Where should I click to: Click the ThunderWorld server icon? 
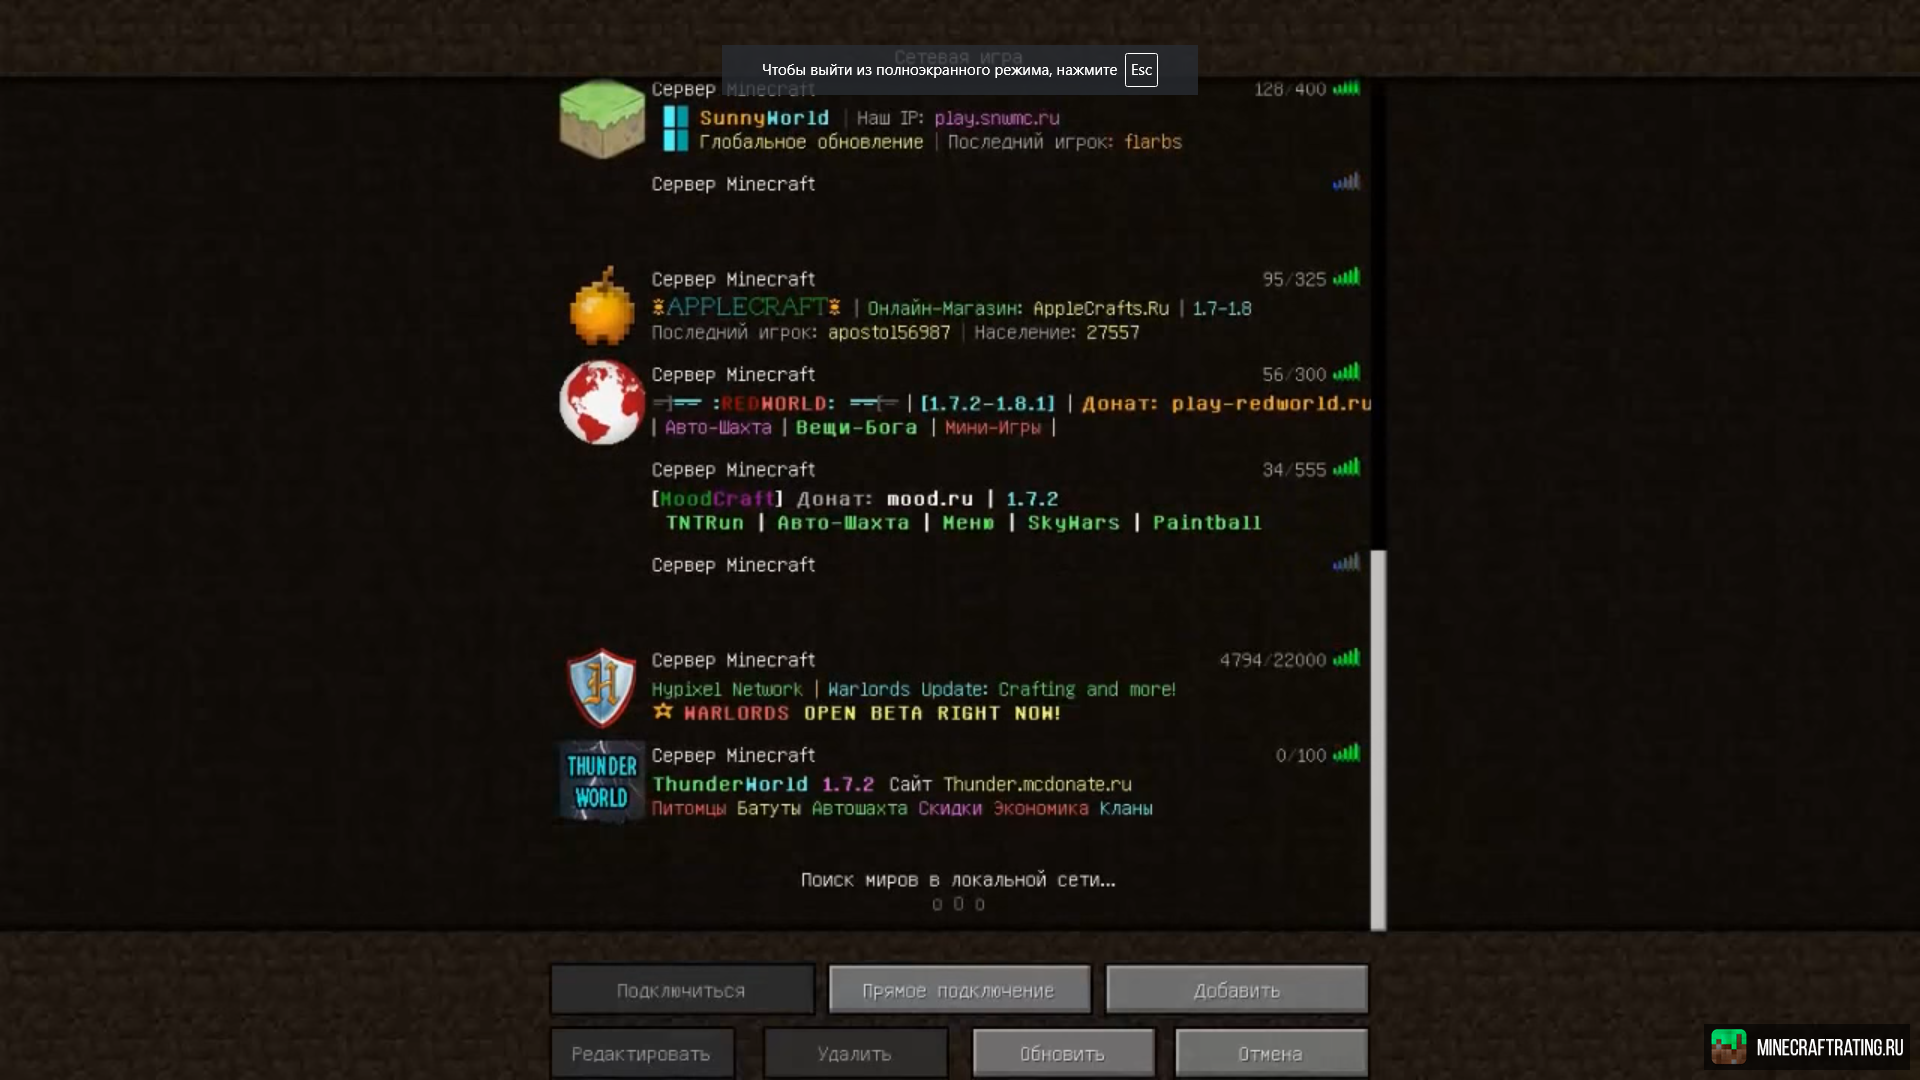[600, 782]
